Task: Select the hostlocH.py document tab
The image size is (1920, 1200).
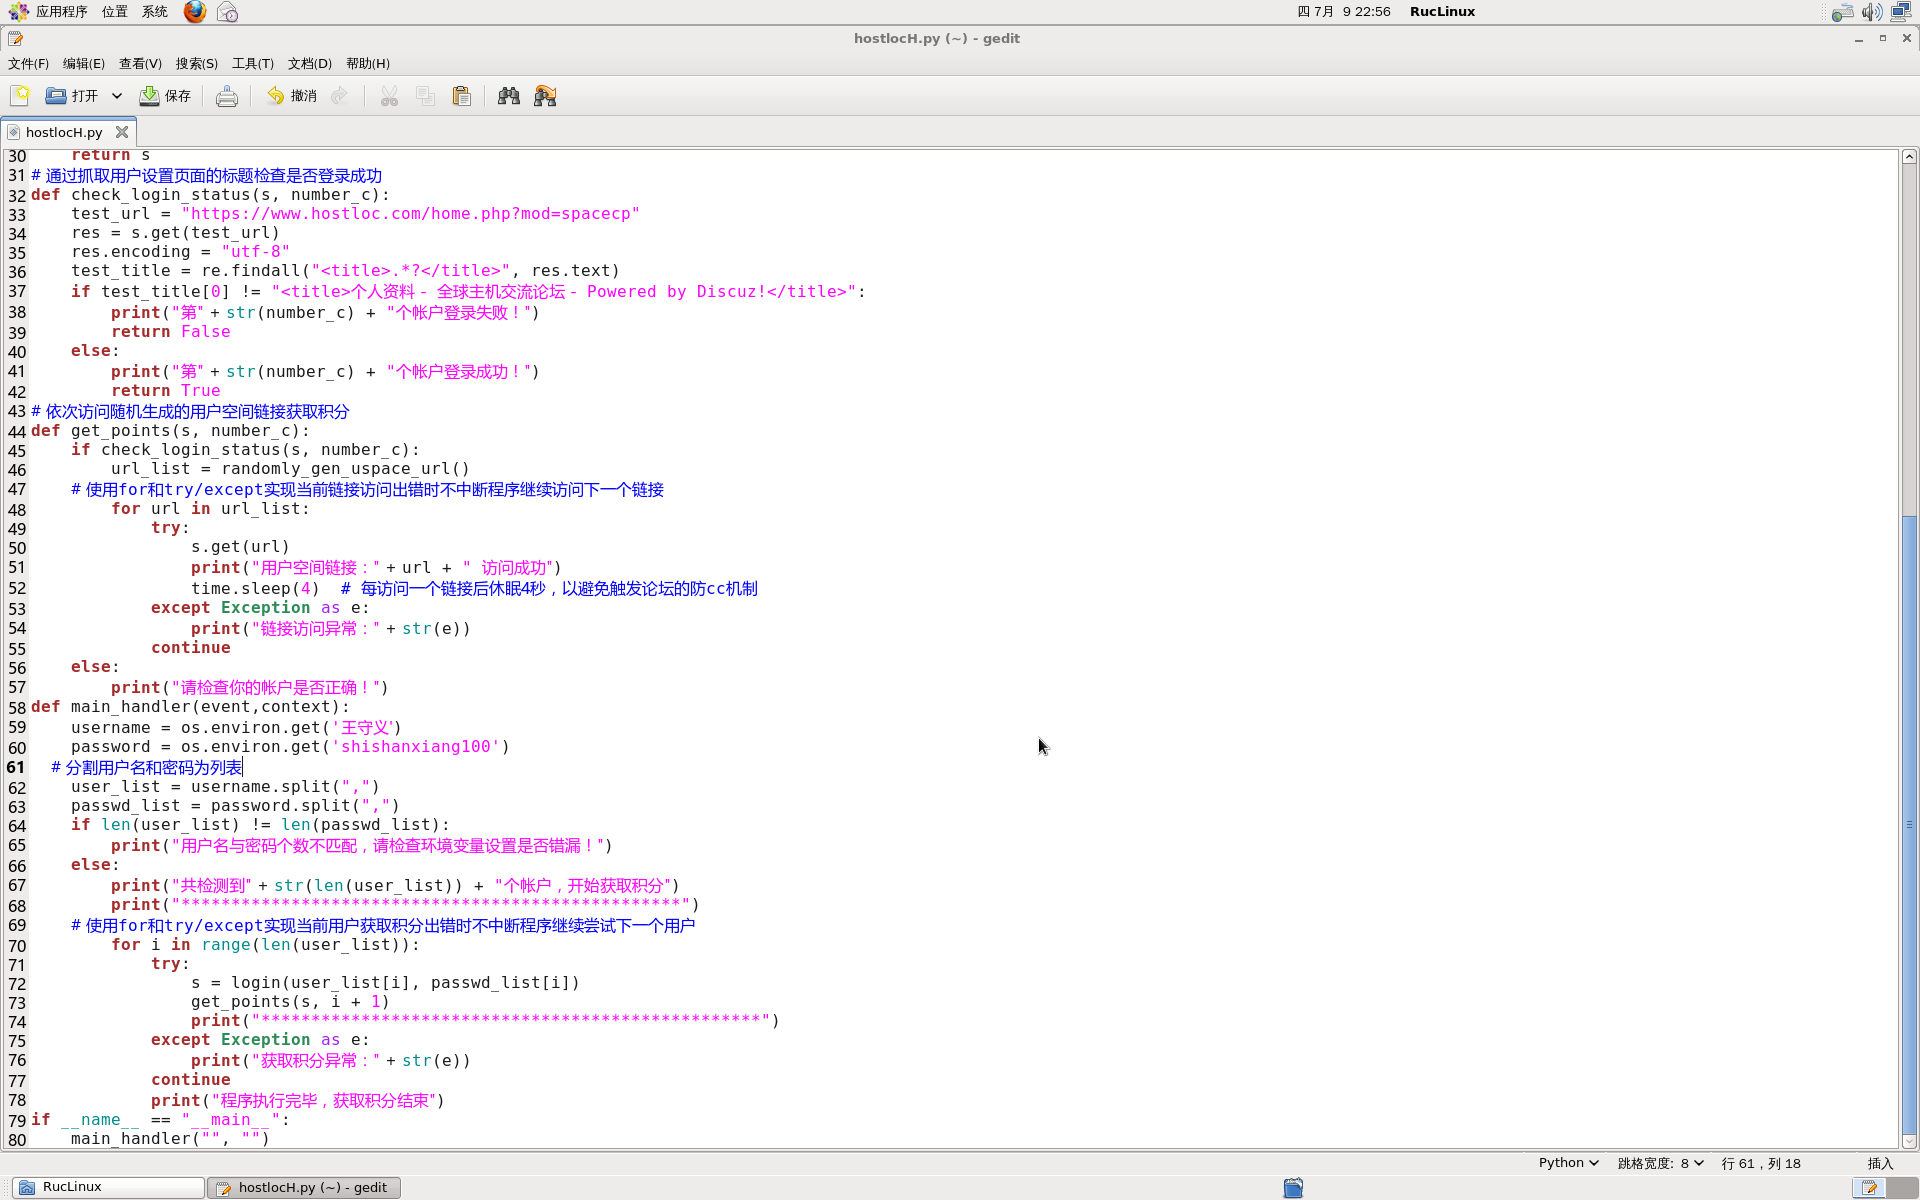Action: pyautogui.click(x=63, y=132)
